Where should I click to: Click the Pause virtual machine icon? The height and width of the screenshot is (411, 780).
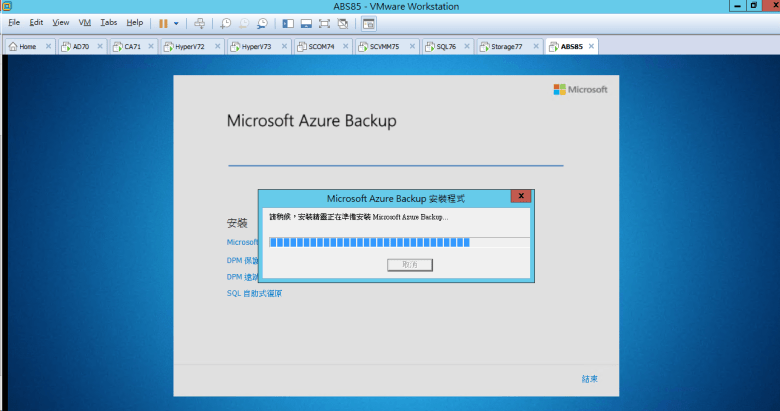(163, 22)
